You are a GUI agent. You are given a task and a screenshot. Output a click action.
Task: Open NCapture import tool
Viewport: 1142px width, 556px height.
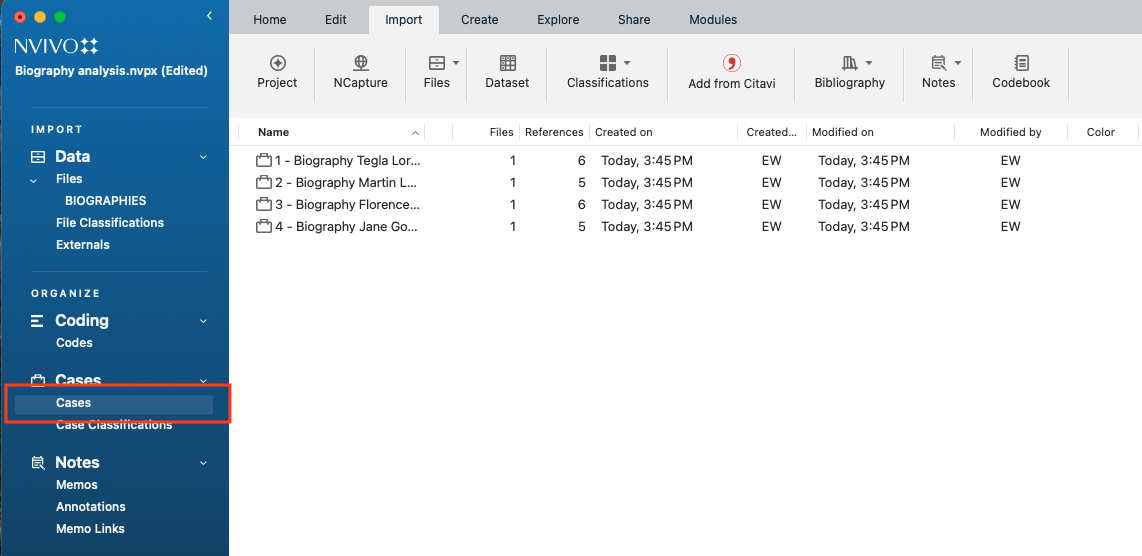360,64
